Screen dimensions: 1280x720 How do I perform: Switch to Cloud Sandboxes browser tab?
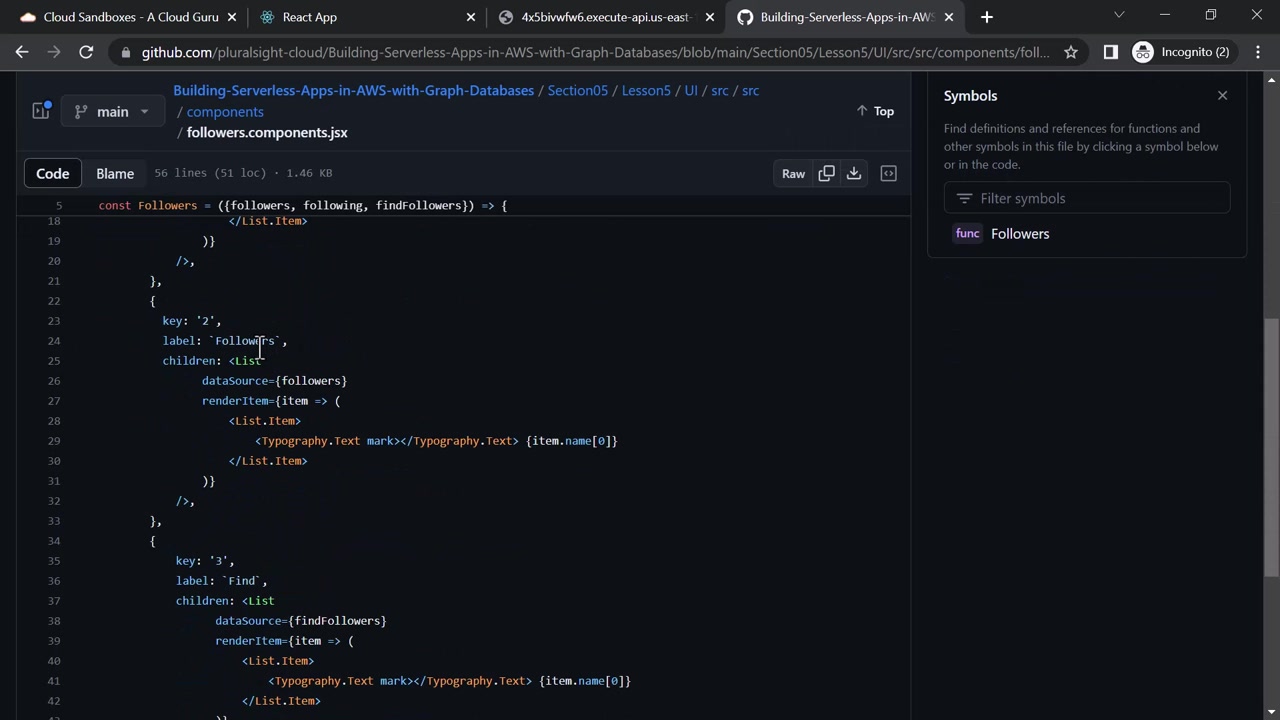coord(130,17)
